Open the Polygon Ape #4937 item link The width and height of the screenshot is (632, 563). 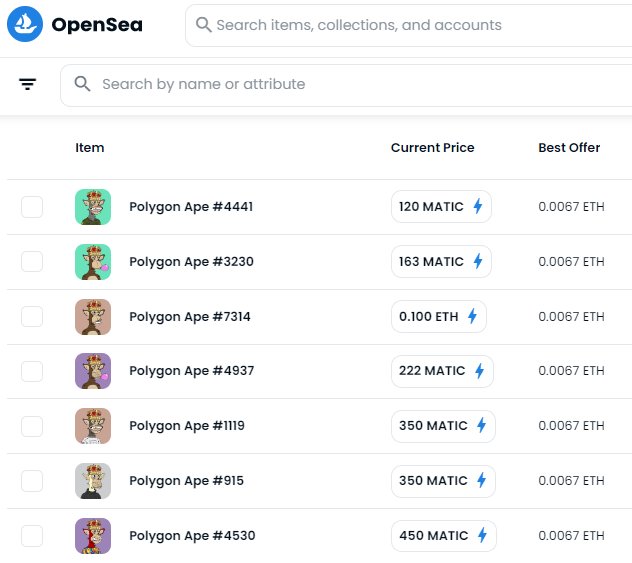pos(192,371)
